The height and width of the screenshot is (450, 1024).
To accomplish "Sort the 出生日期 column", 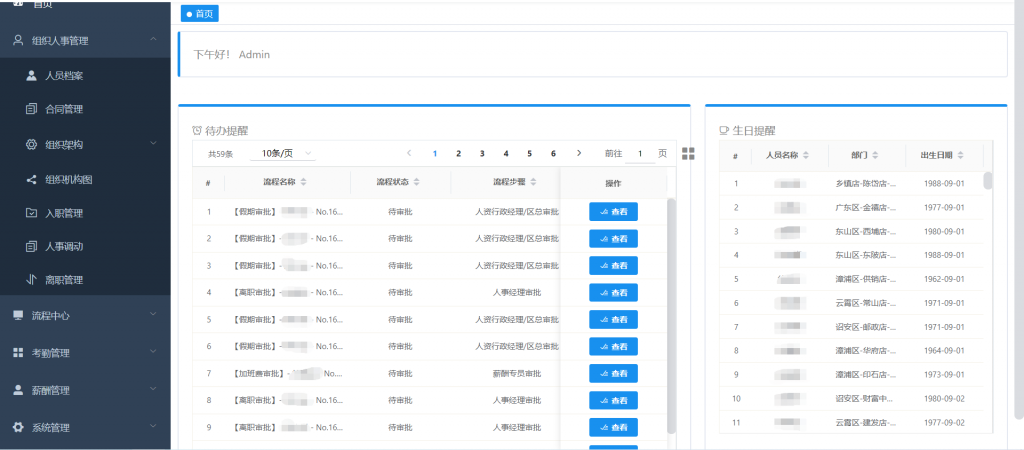I will tap(961, 155).
